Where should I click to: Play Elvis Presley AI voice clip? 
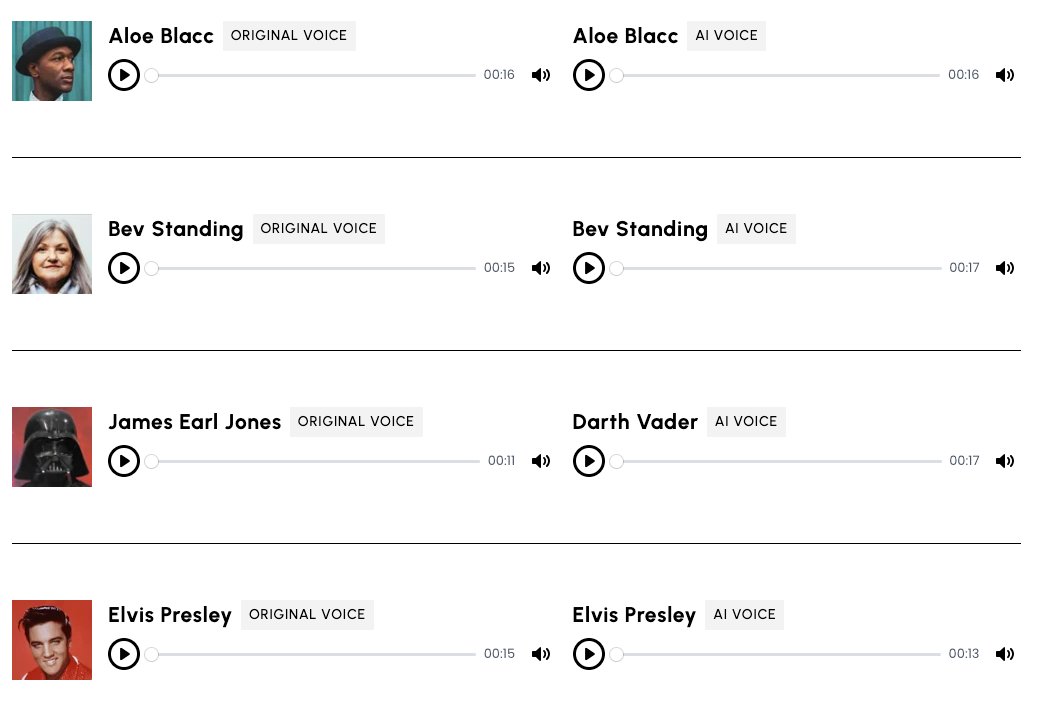point(588,654)
